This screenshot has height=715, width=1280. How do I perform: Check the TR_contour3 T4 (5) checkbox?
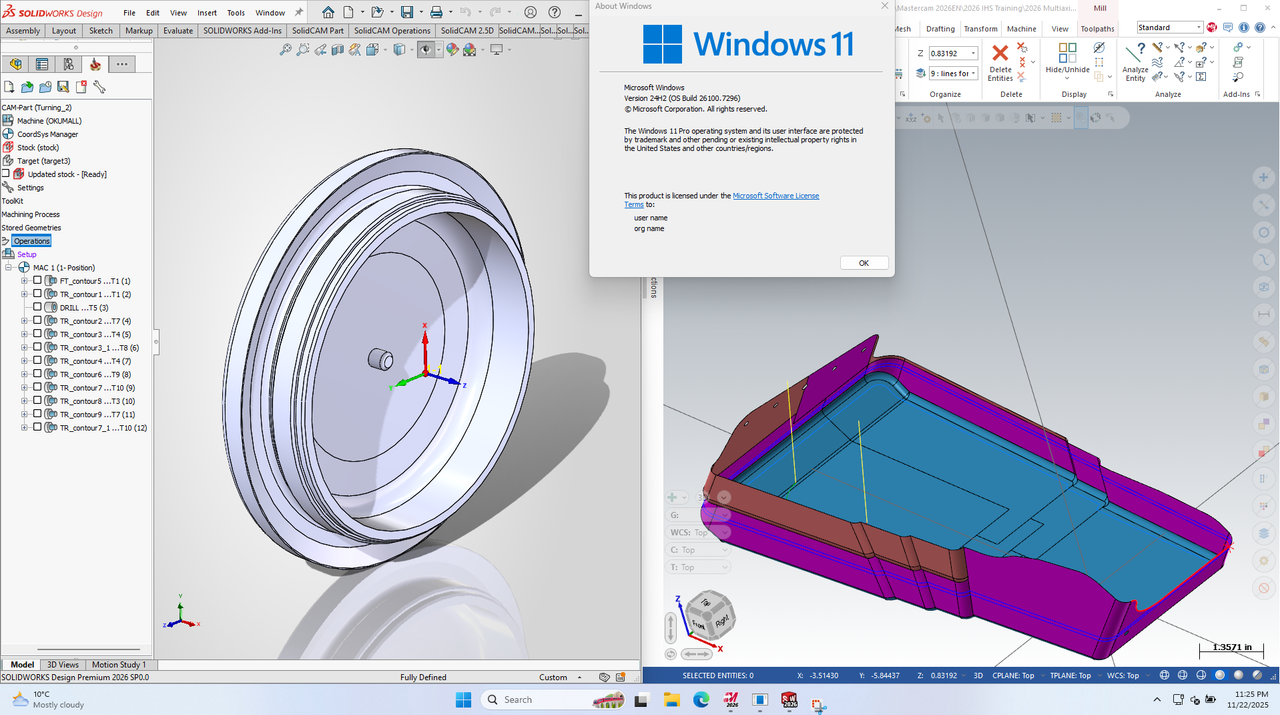point(38,334)
